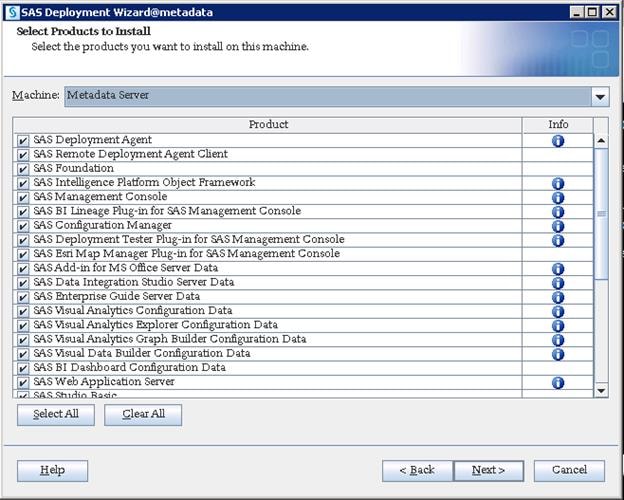The image size is (624, 500).
Task: Toggle SAS Visual Data Builder Configuration checkbox
Action: (x=23, y=354)
